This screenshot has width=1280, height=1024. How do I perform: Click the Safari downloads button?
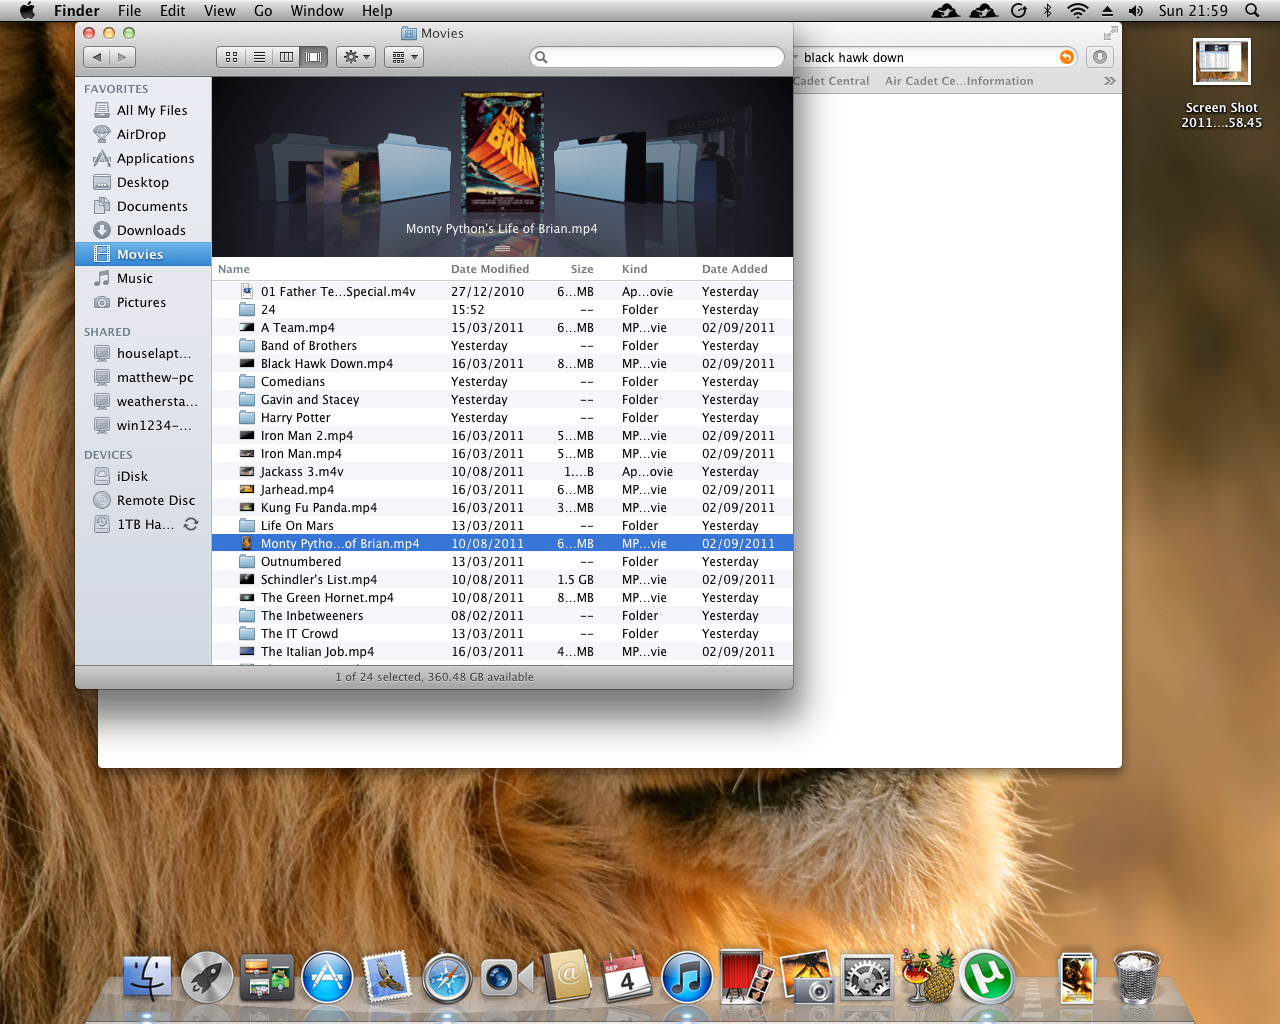[x=1100, y=57]
